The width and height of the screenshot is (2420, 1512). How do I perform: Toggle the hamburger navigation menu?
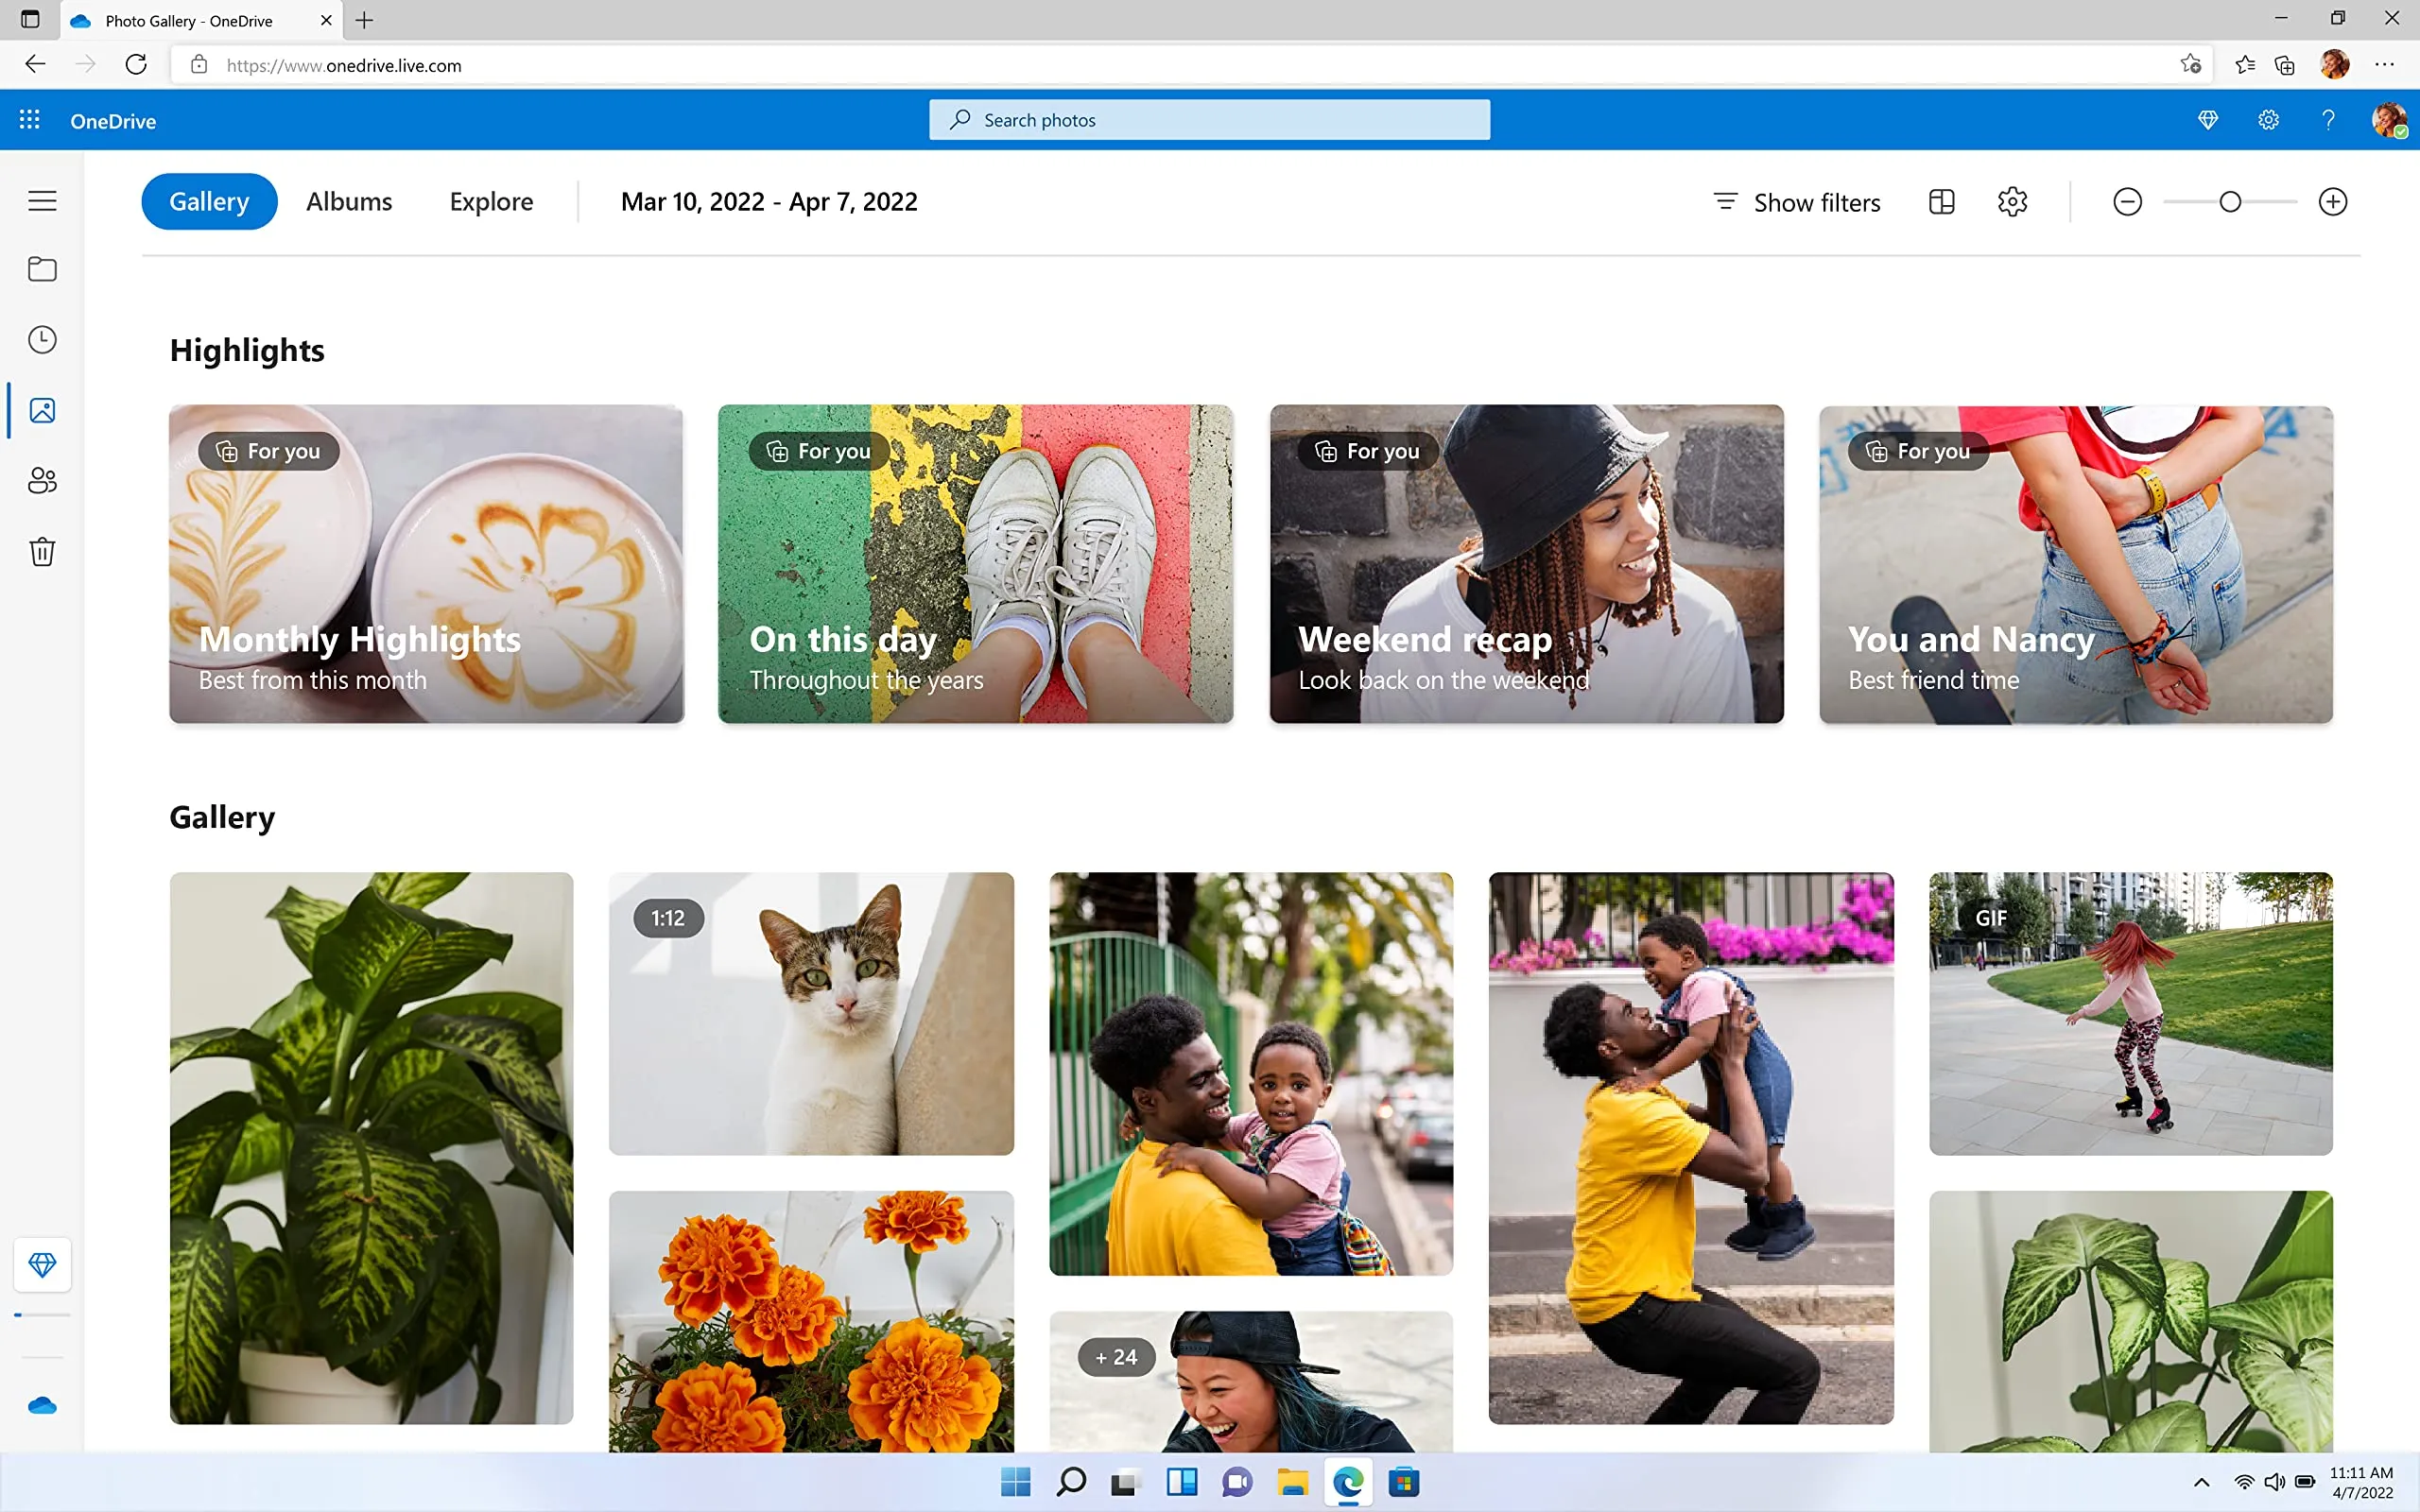click(x=42, y=201)
